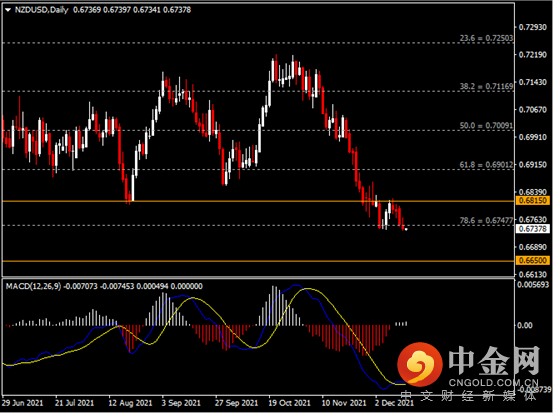Select the NZDUSD,Daily chart title
Viewport: 554px width, 414px height.
(42, 10)
